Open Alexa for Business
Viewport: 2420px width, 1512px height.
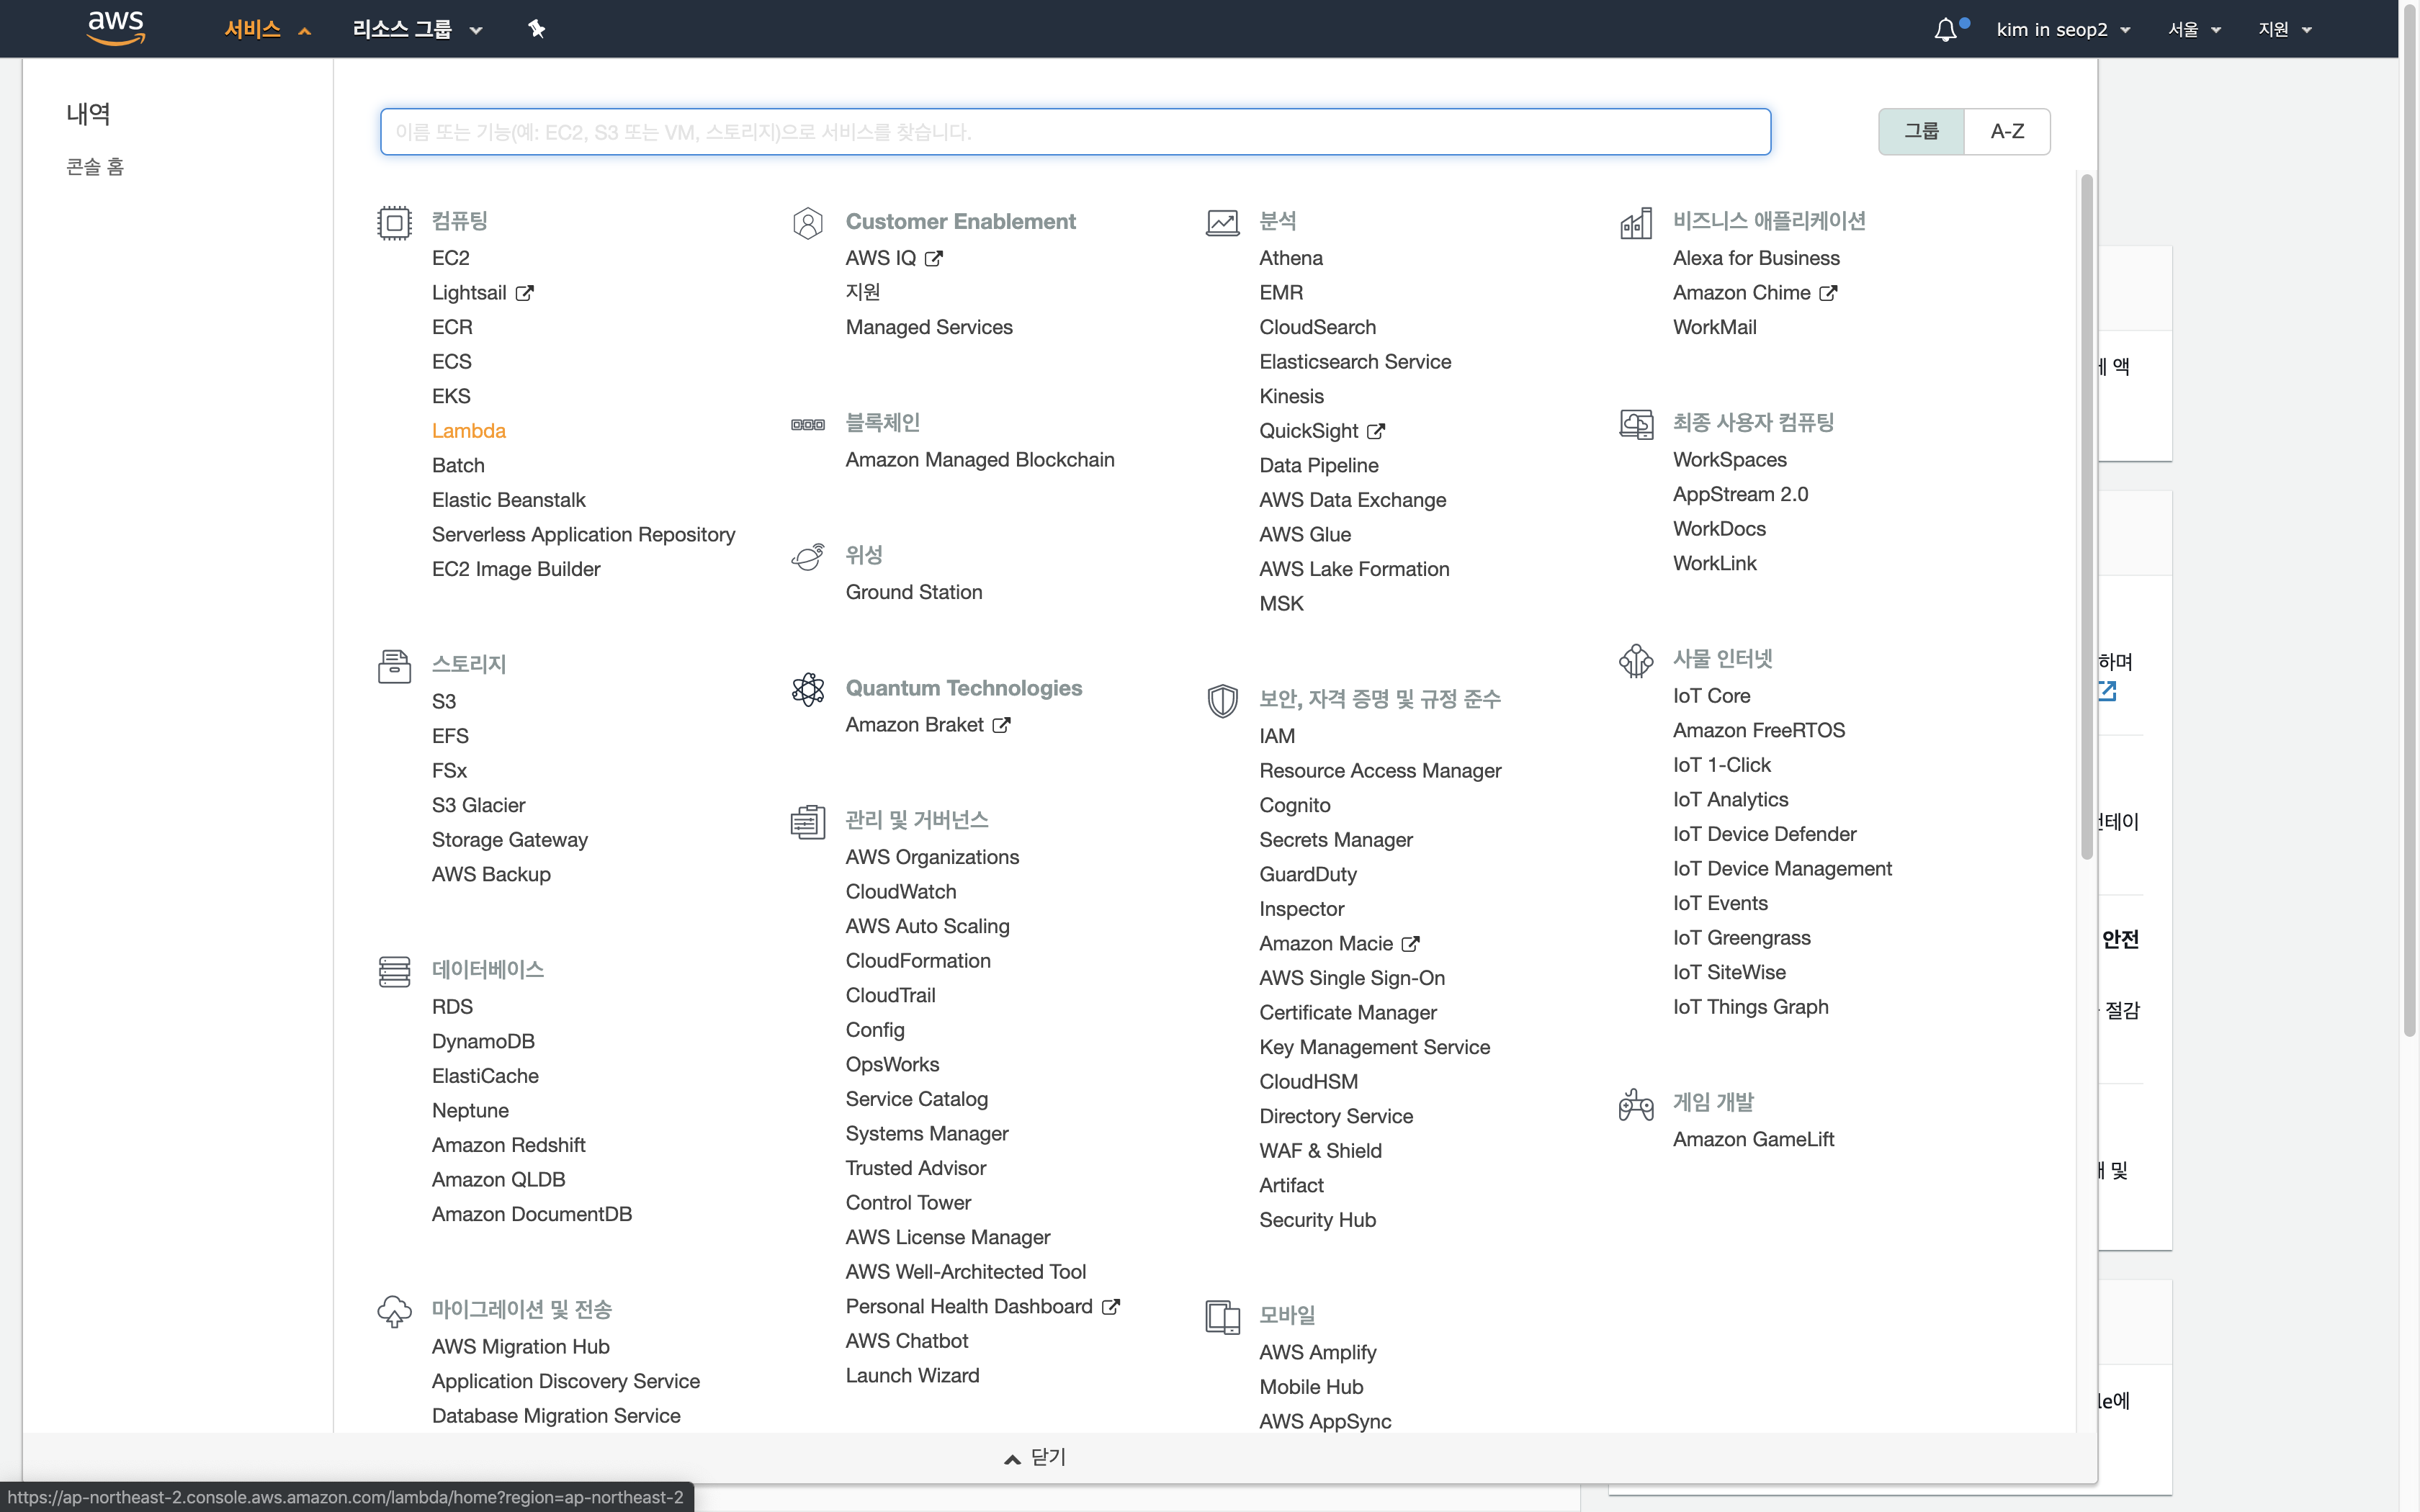1756,258
